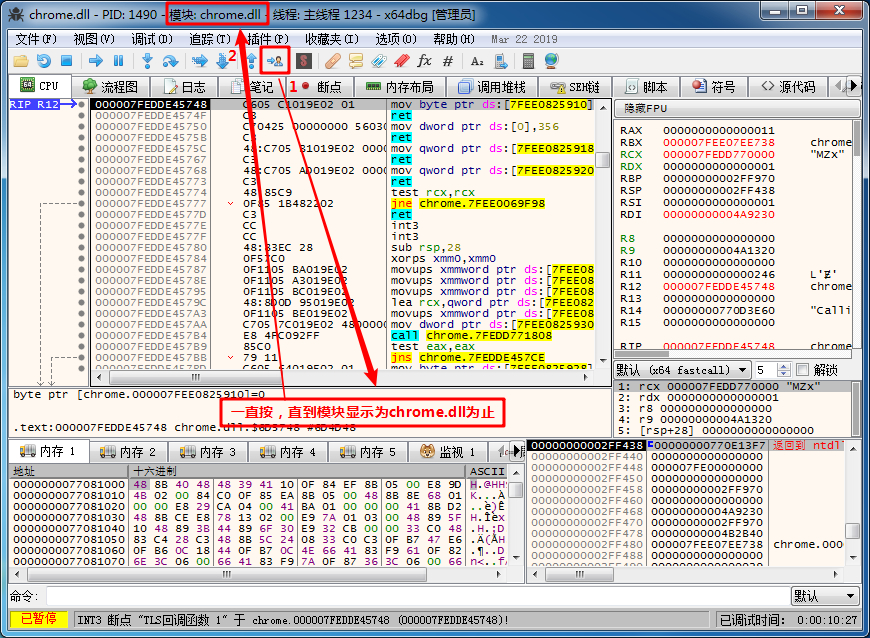Open the 选项(O) menu
Viewport: 870px width, 638px height.
[x=396, y=39]
